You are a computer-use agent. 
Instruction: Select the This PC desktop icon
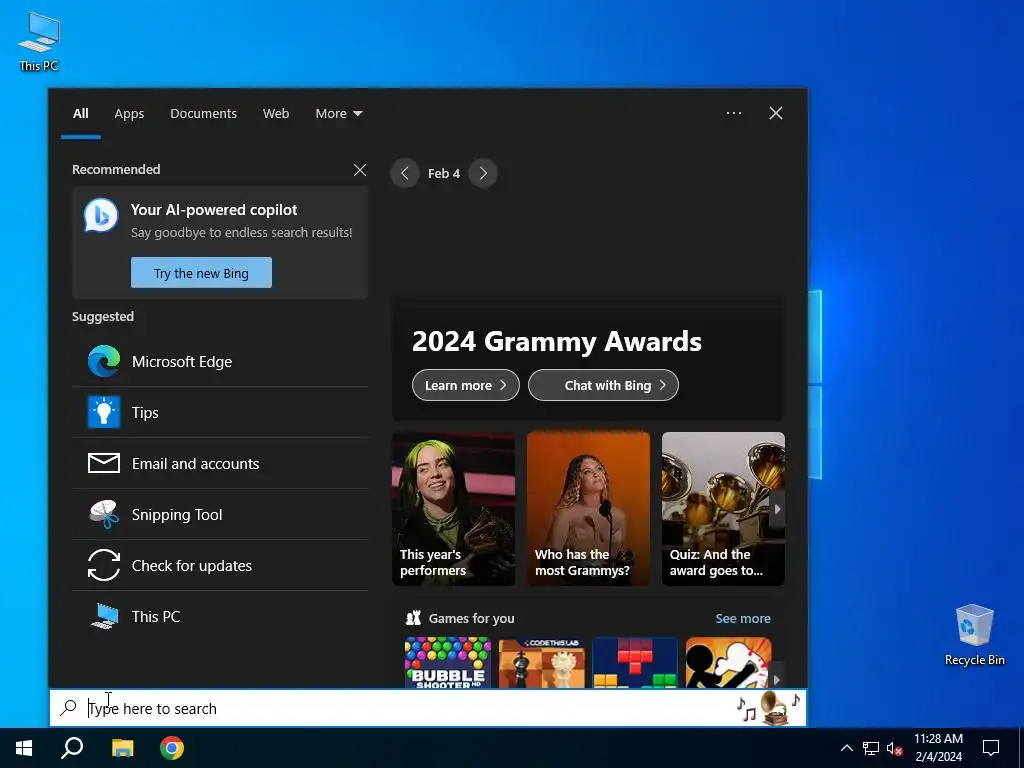39,41
